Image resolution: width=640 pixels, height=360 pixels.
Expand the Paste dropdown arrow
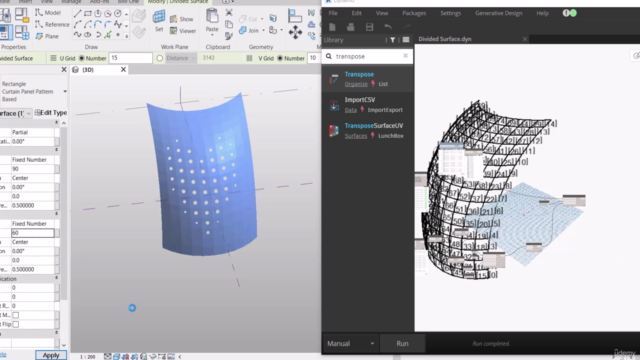coord(212,35)
